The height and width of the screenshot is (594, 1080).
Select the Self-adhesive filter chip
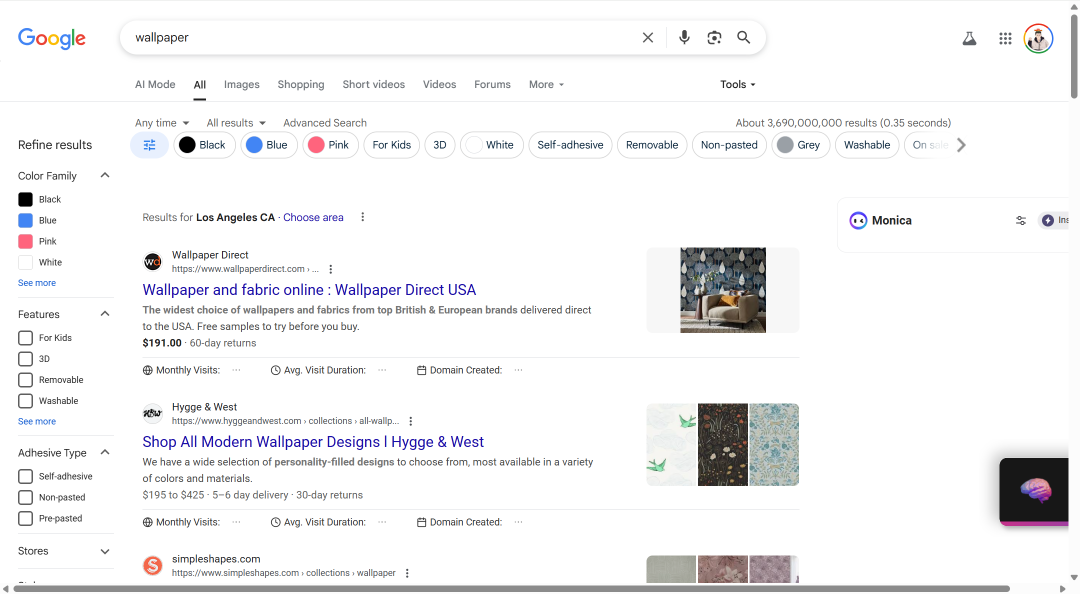tap(570, 145)
